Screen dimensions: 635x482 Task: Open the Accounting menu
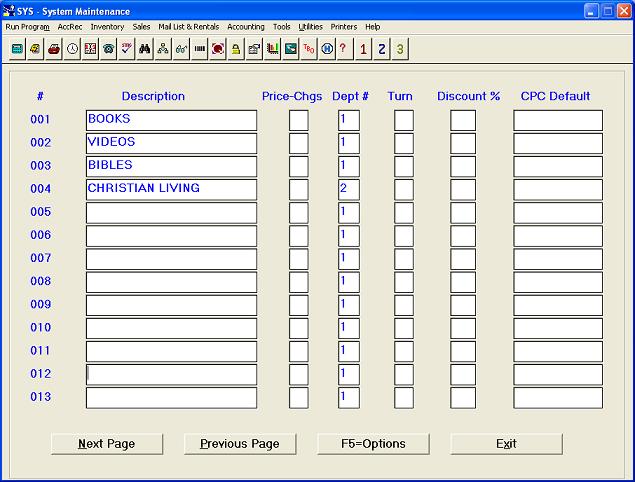246,27
